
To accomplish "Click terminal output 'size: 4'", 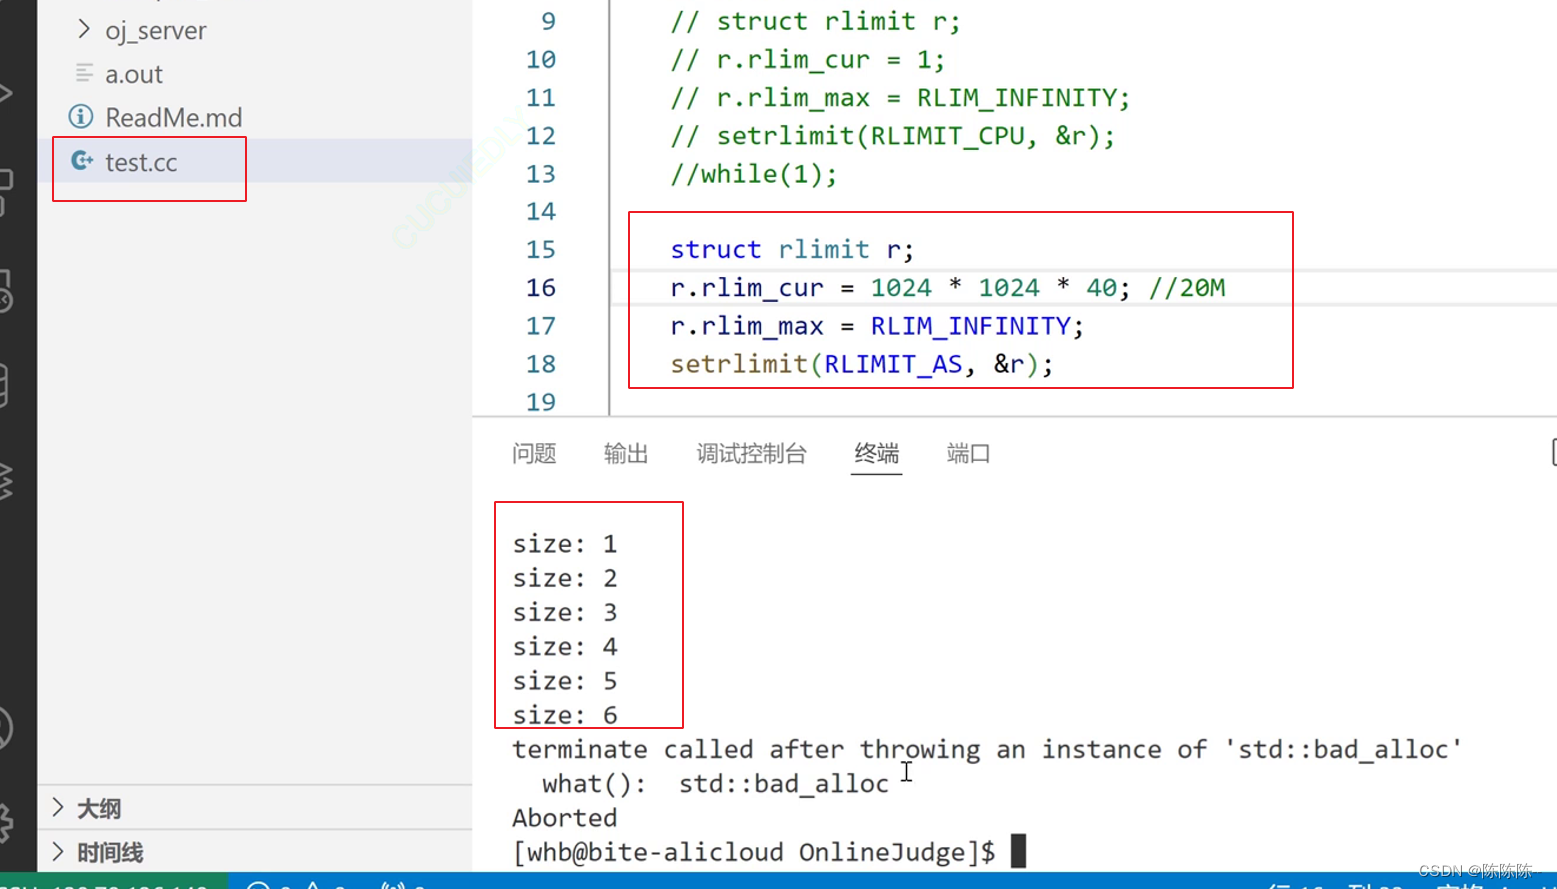I will click(x=565, y=646).
